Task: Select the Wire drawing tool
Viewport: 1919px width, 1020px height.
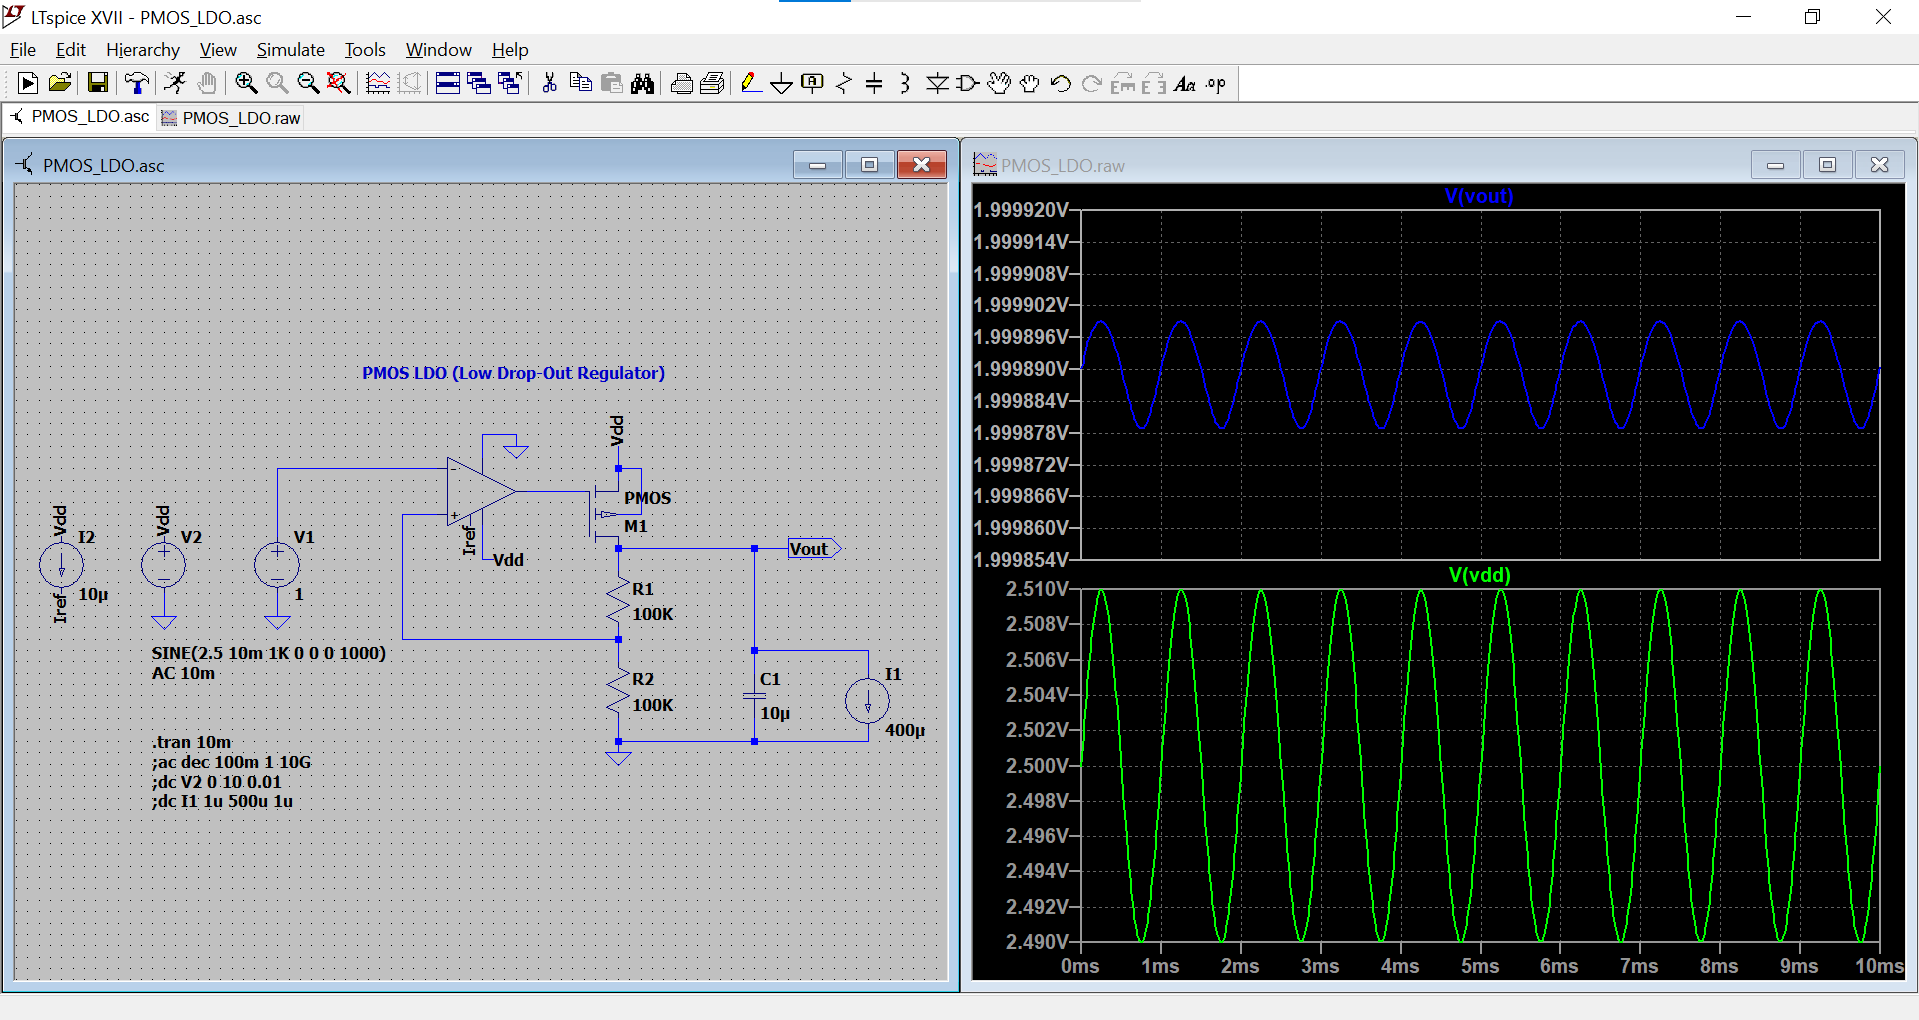Action: [x=751, y=83]
